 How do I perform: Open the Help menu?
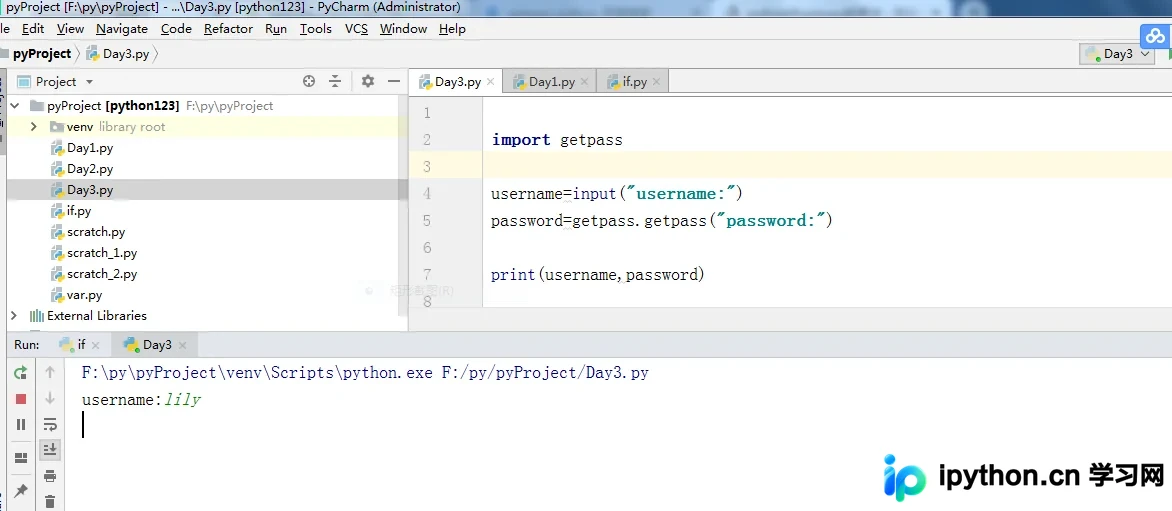click(452, 28)
